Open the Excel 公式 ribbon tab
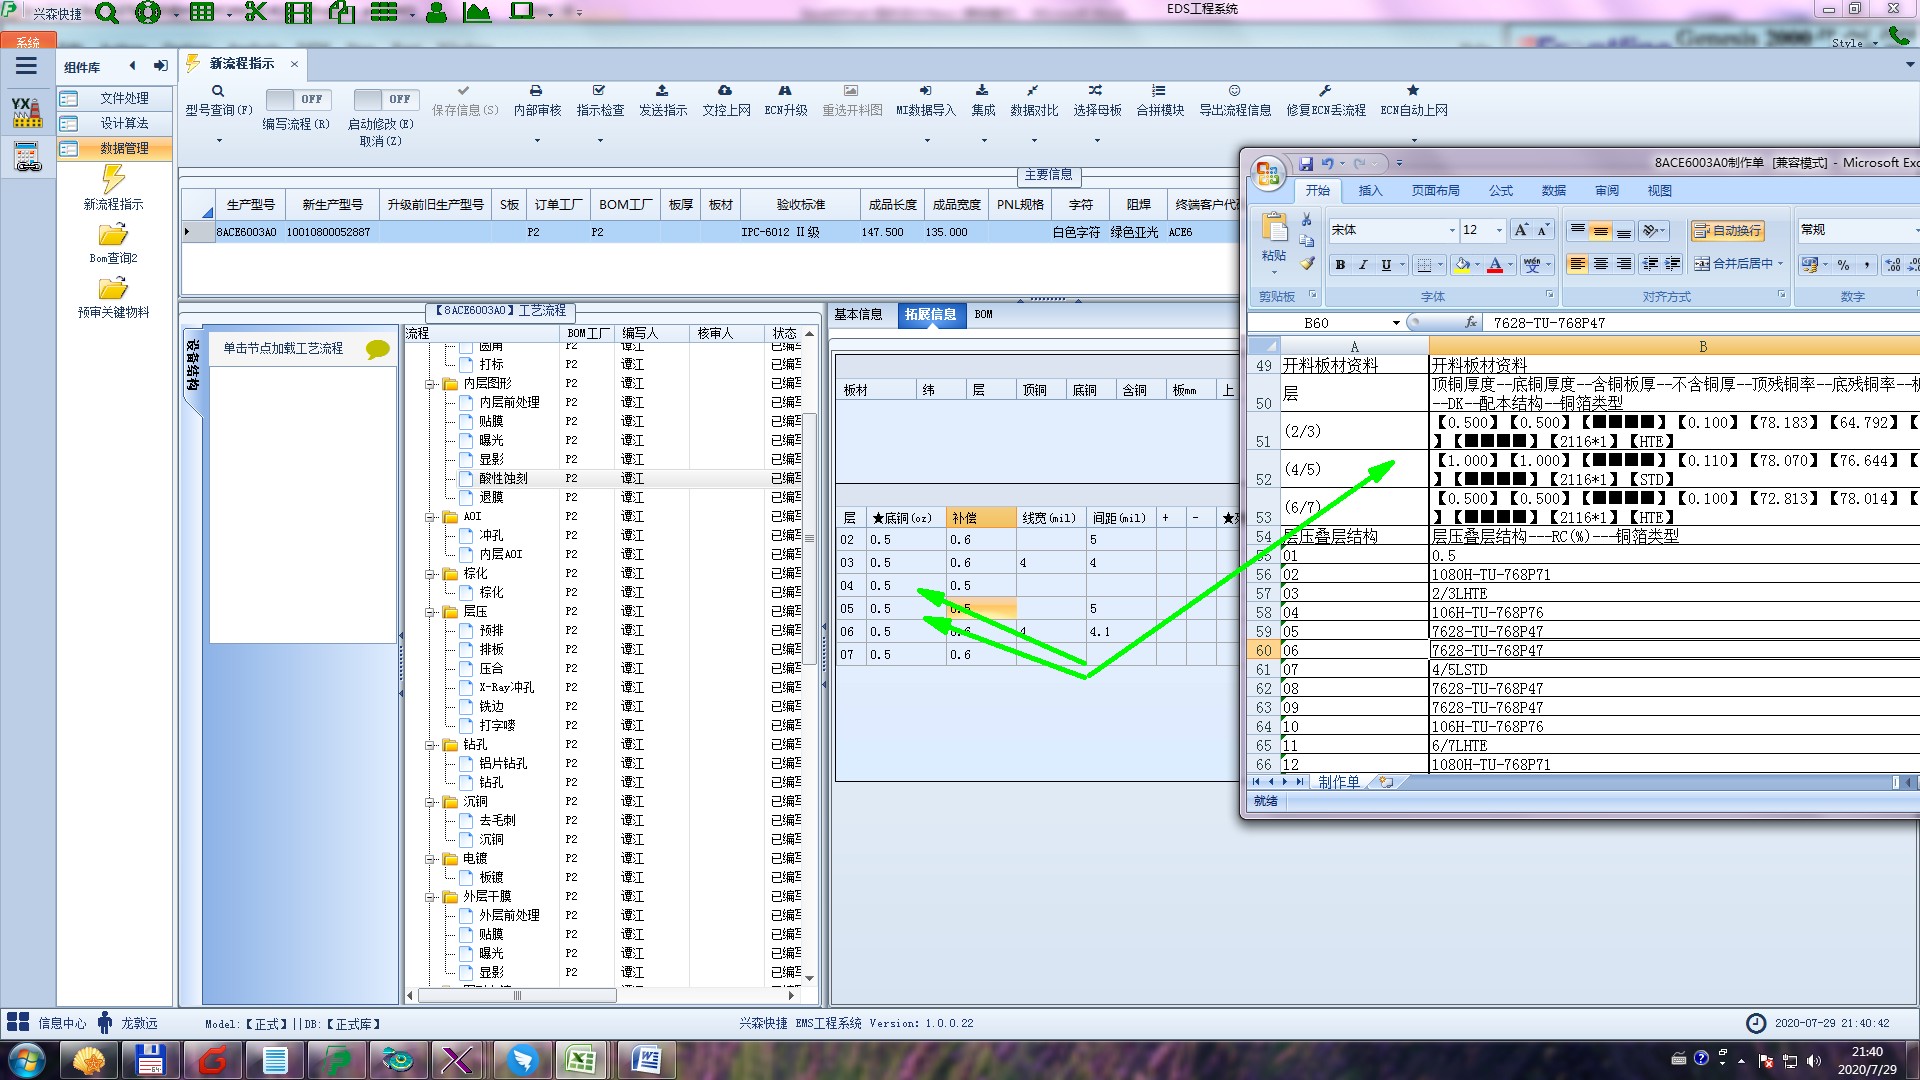 click(1500, 191)
